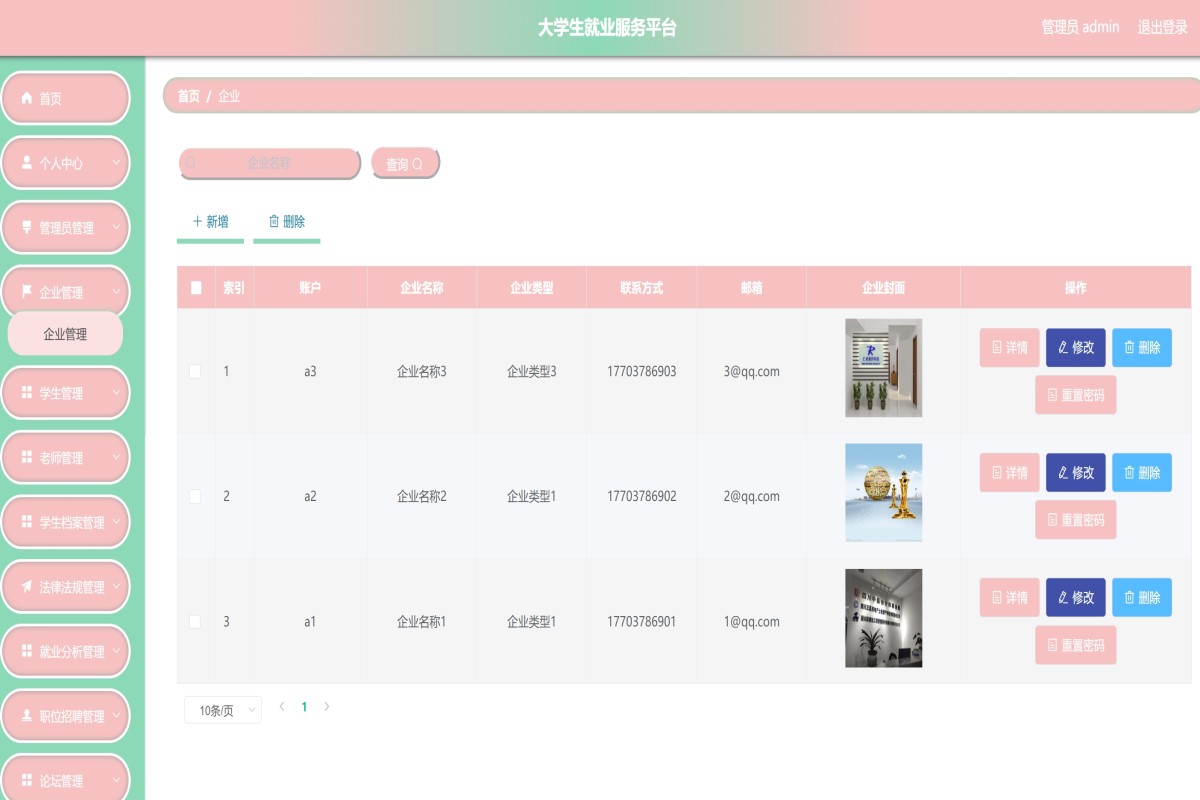
Task: Open the 10条/页 page size dropdown
Action: click(223, 710)
